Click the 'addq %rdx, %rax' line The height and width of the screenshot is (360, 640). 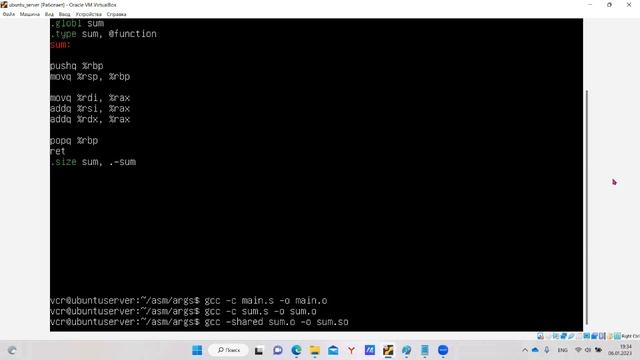pyautogui.click(x=90, y=119)
